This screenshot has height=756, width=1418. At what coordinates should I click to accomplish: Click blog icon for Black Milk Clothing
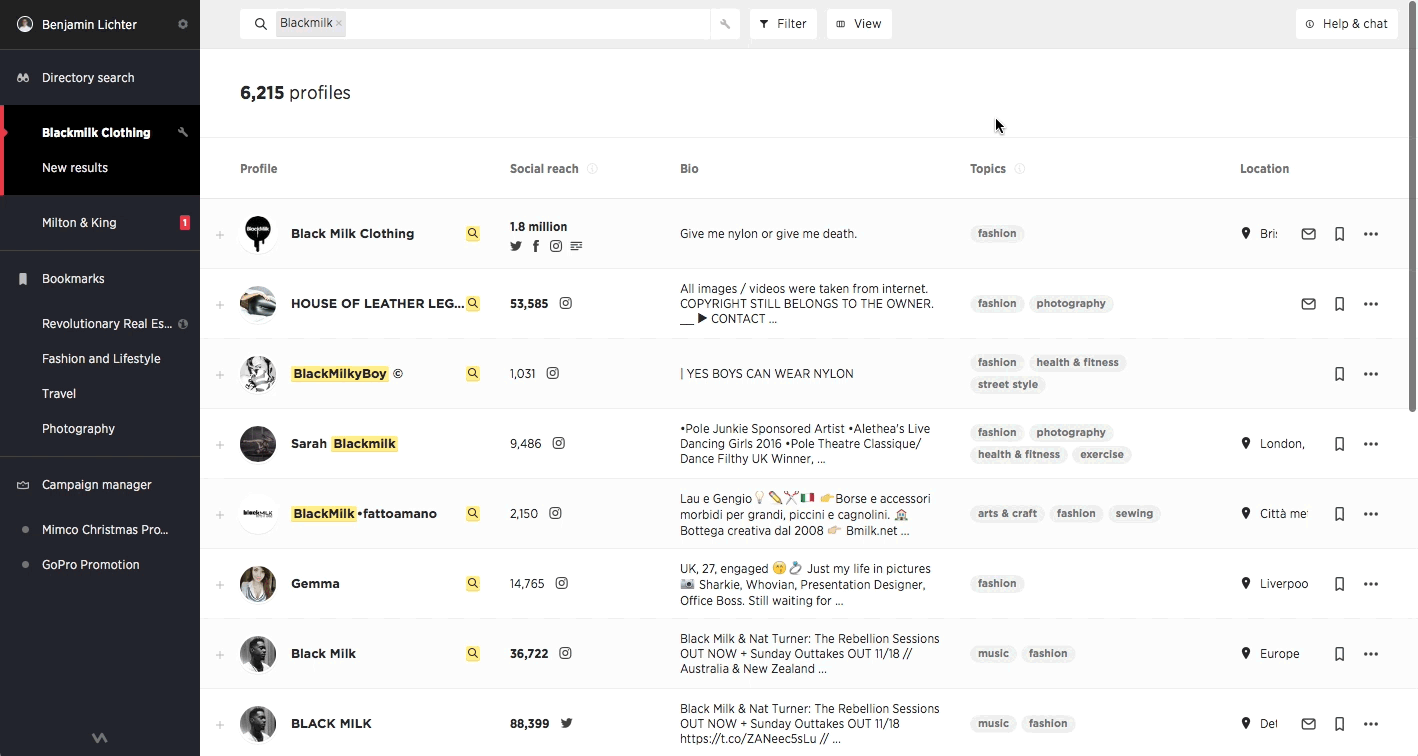click(576, 246)
